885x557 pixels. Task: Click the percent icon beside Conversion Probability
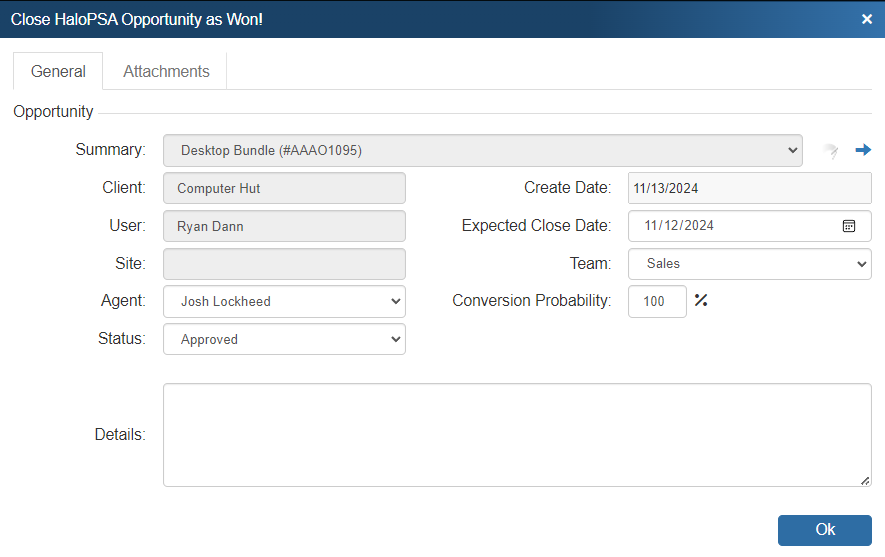[701, 301]
